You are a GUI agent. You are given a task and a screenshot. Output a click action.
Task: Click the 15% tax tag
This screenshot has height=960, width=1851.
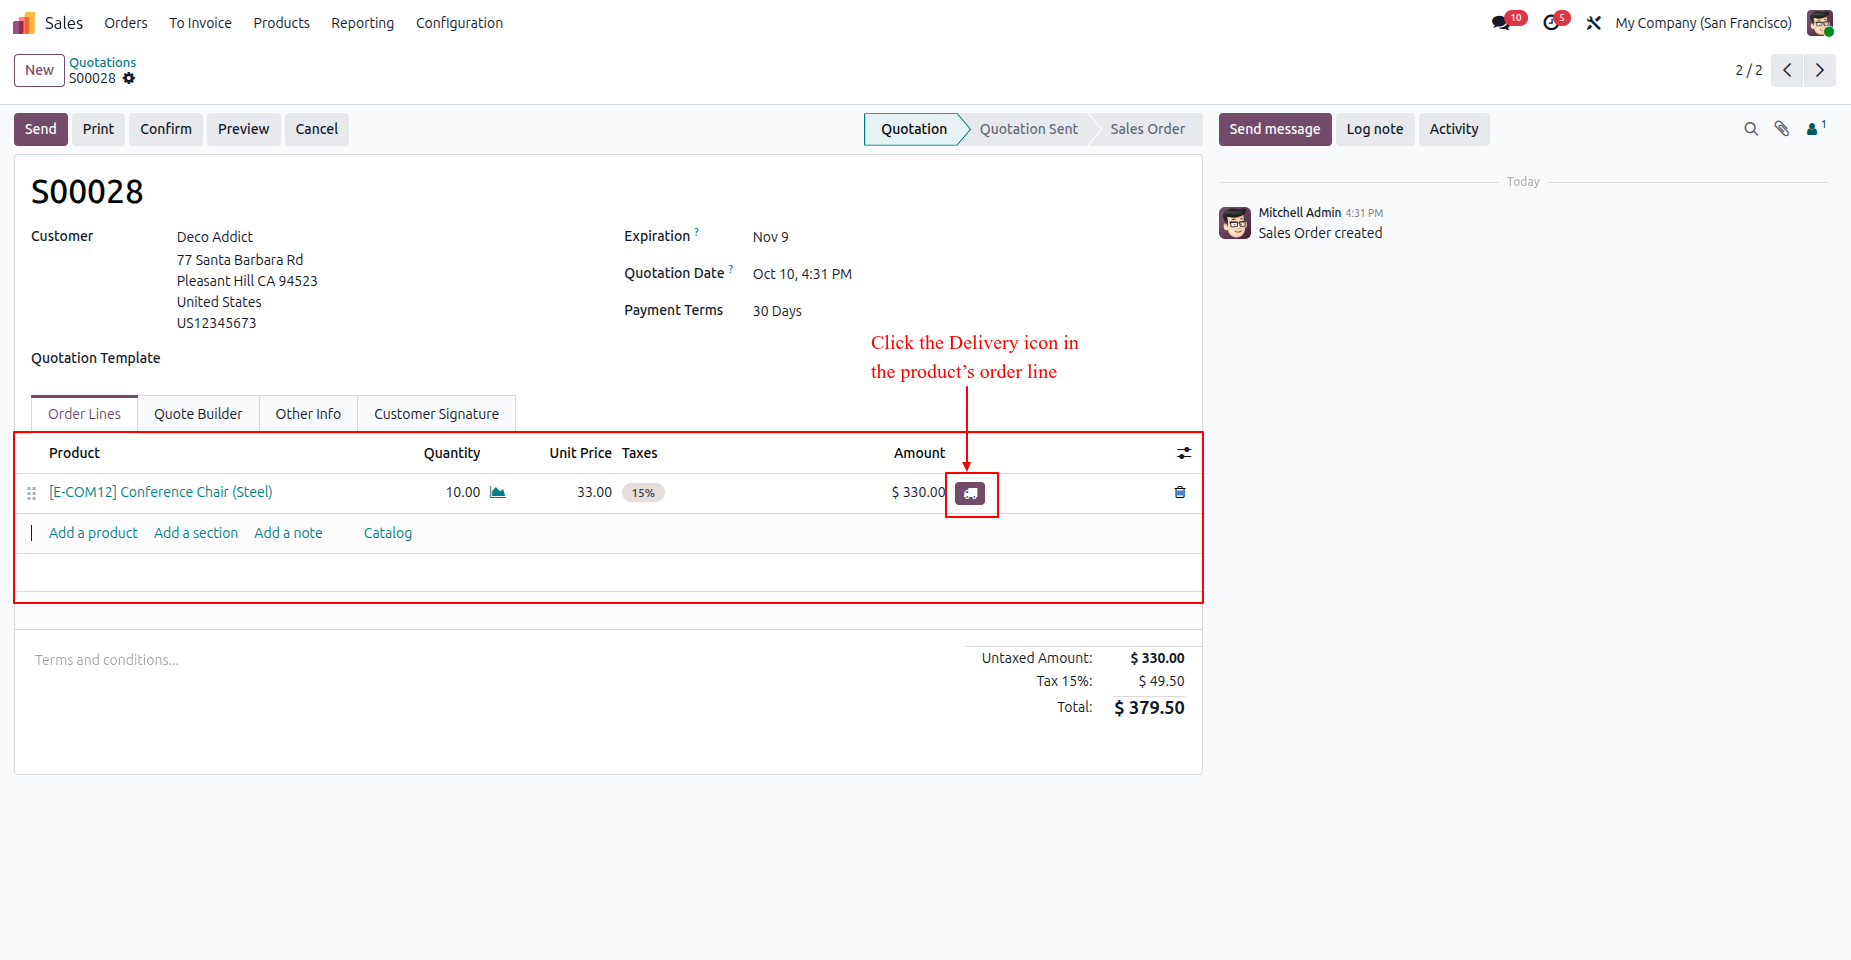[643, 493]
